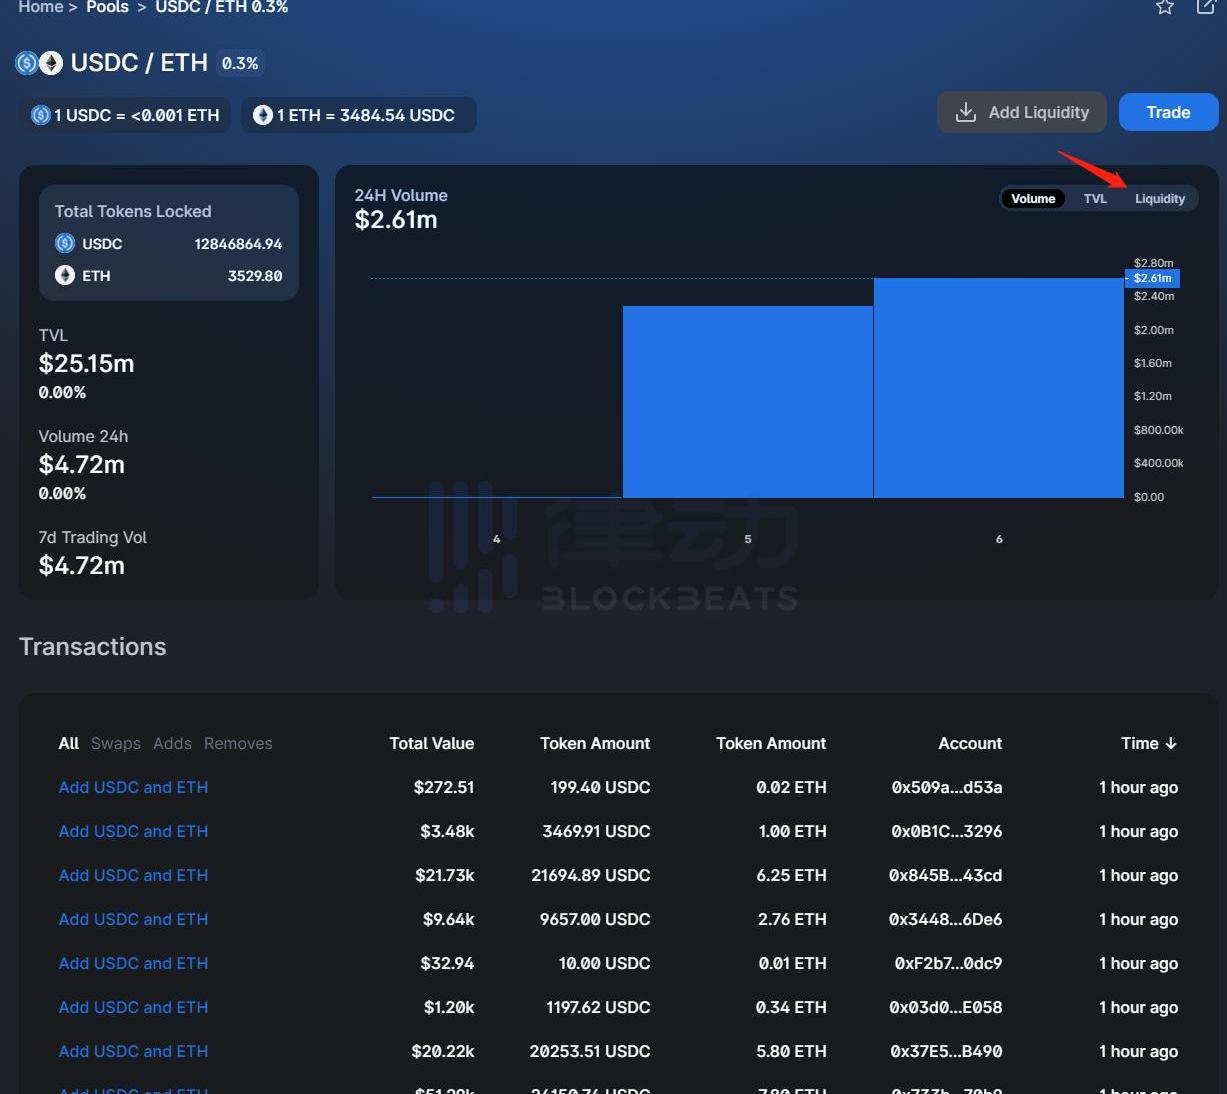The image size is (1227, 1094).
Task: Open Pools breadcrumb link
Action: pos(107,8)
